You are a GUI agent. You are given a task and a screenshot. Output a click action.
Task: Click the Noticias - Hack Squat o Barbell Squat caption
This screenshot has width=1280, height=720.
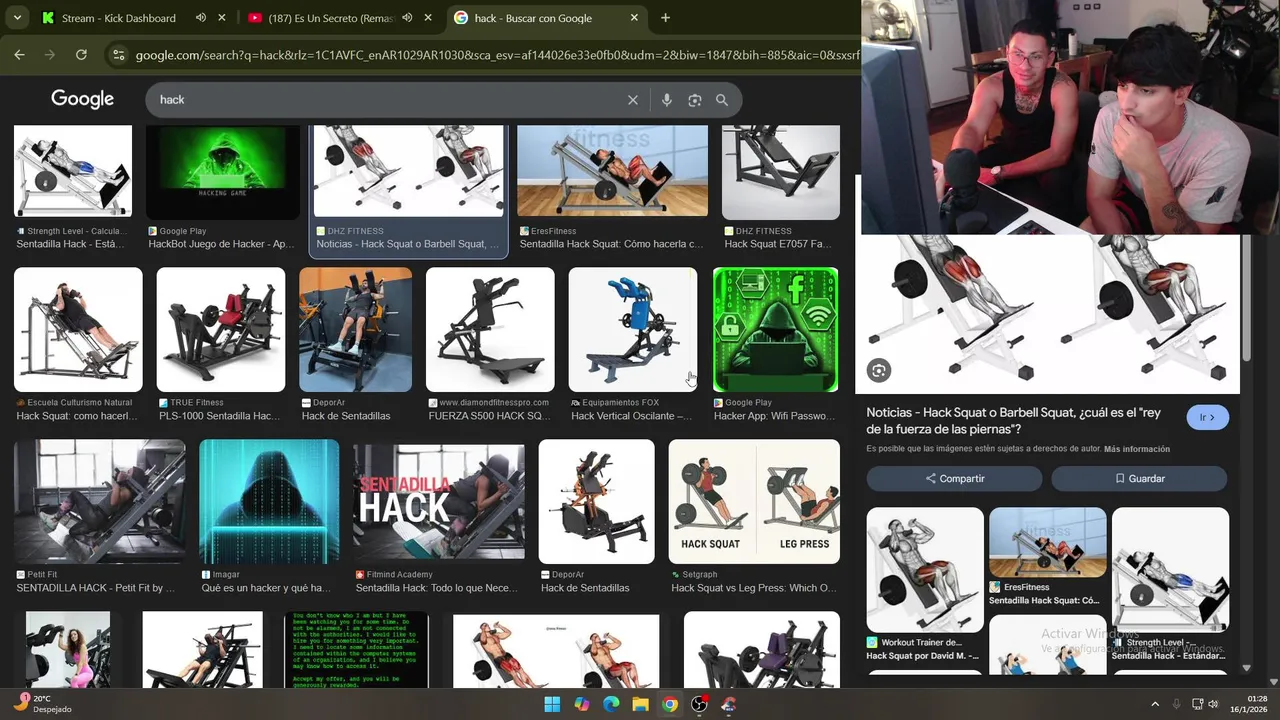coord(407,244)
